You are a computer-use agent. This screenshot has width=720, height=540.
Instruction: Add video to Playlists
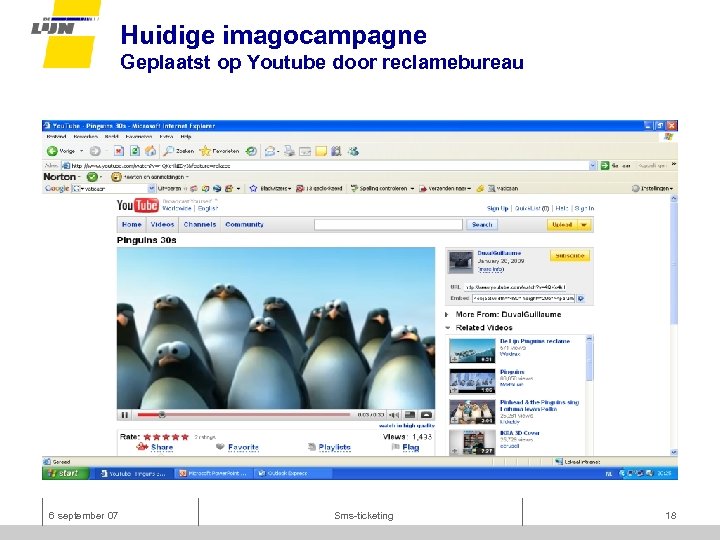(x=329, y=447)
